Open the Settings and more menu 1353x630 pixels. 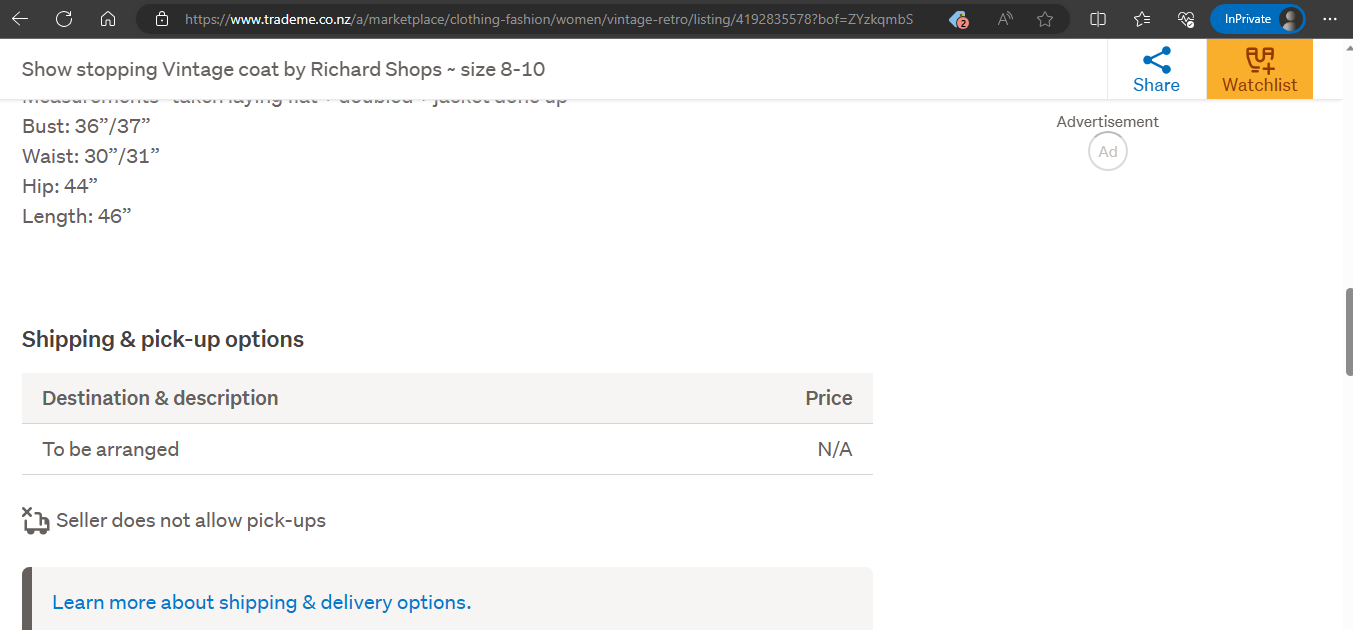coord(1330,18)
